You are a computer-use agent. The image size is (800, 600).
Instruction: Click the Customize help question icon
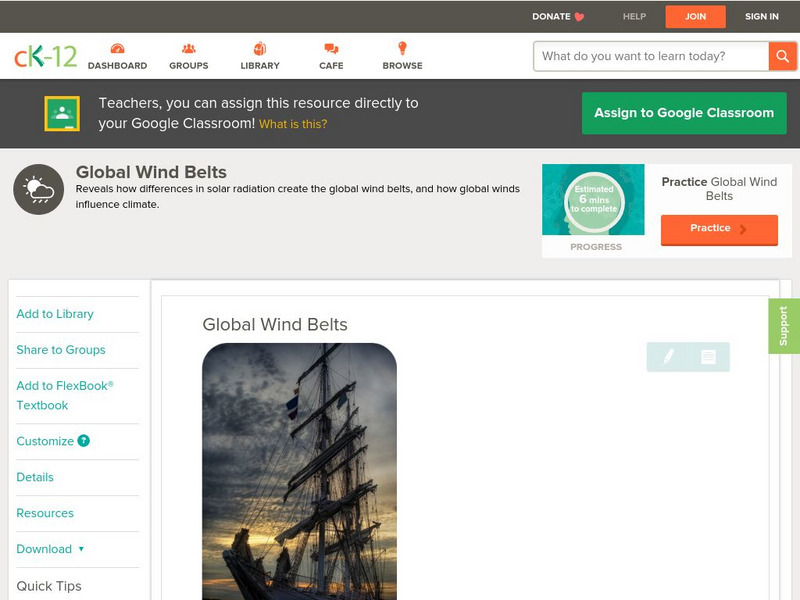(x=84, y=441)
